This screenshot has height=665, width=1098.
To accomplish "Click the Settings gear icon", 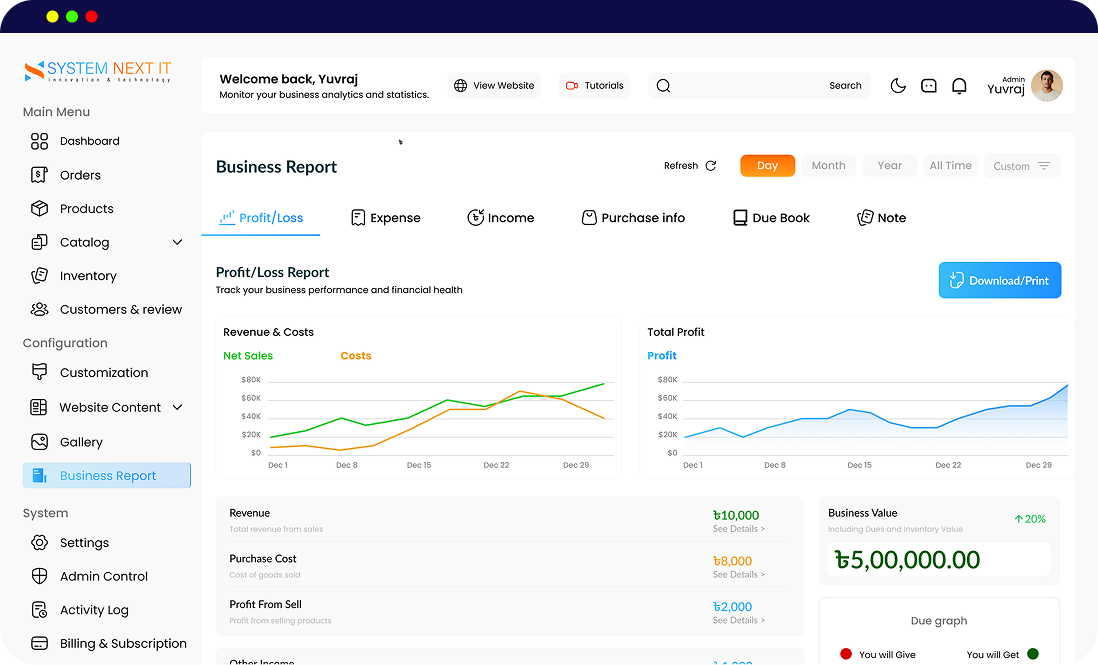I will 39,542.
